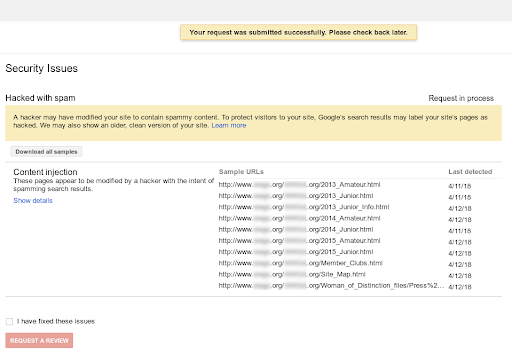
Task: Open the Learn more link
Action: (x=229, y=125)
